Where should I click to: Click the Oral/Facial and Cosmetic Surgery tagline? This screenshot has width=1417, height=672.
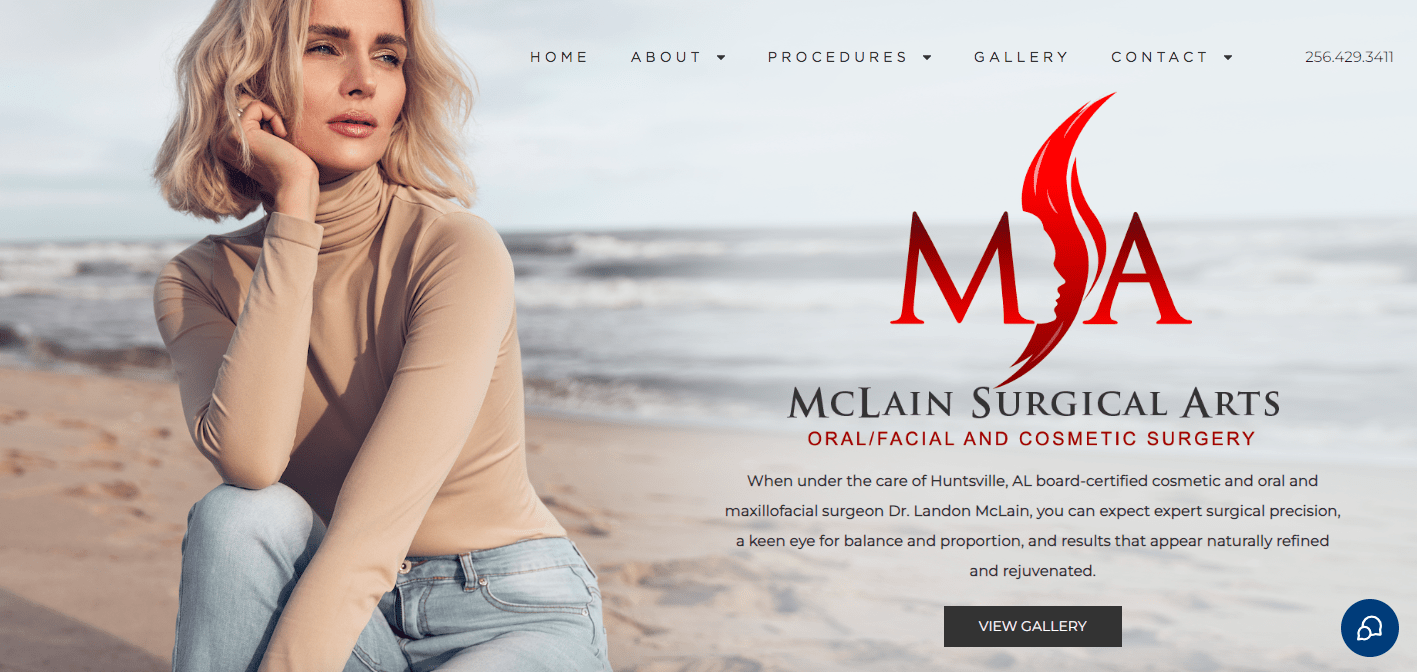1031,438
